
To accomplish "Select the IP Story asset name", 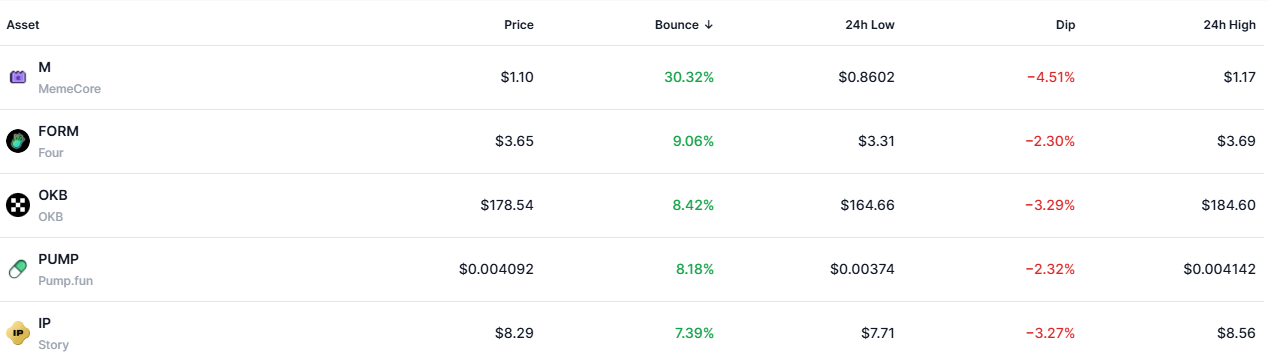I will pos(53,333).
